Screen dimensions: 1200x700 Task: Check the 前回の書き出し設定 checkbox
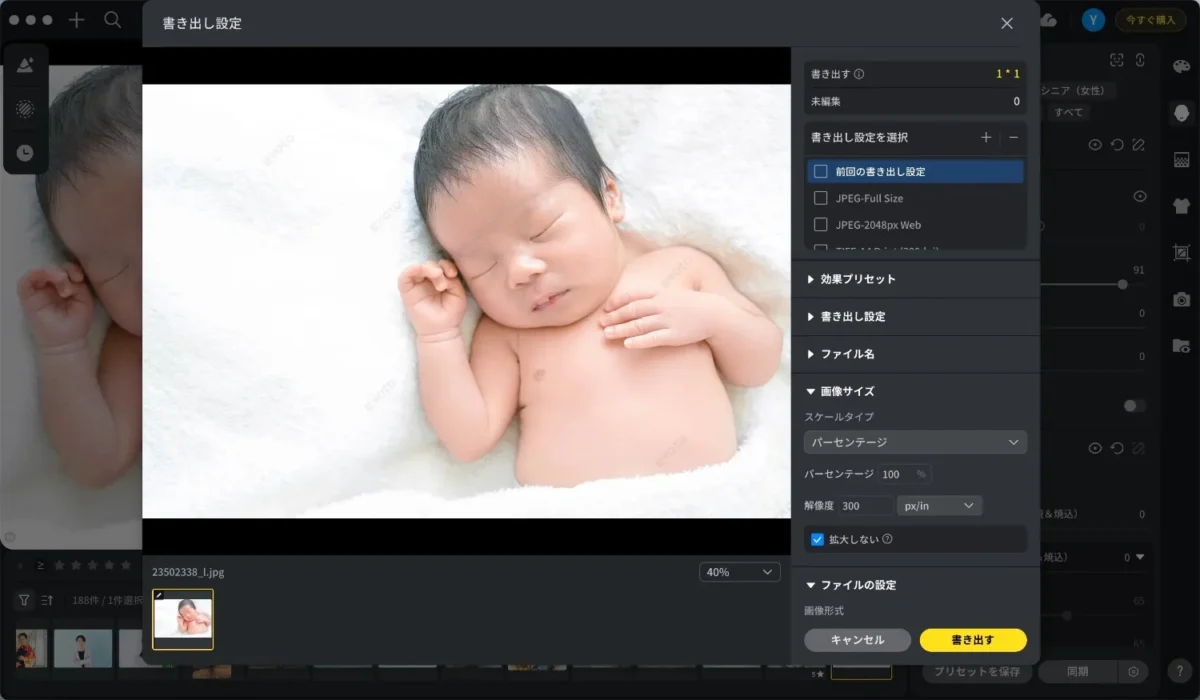point(821,171)
